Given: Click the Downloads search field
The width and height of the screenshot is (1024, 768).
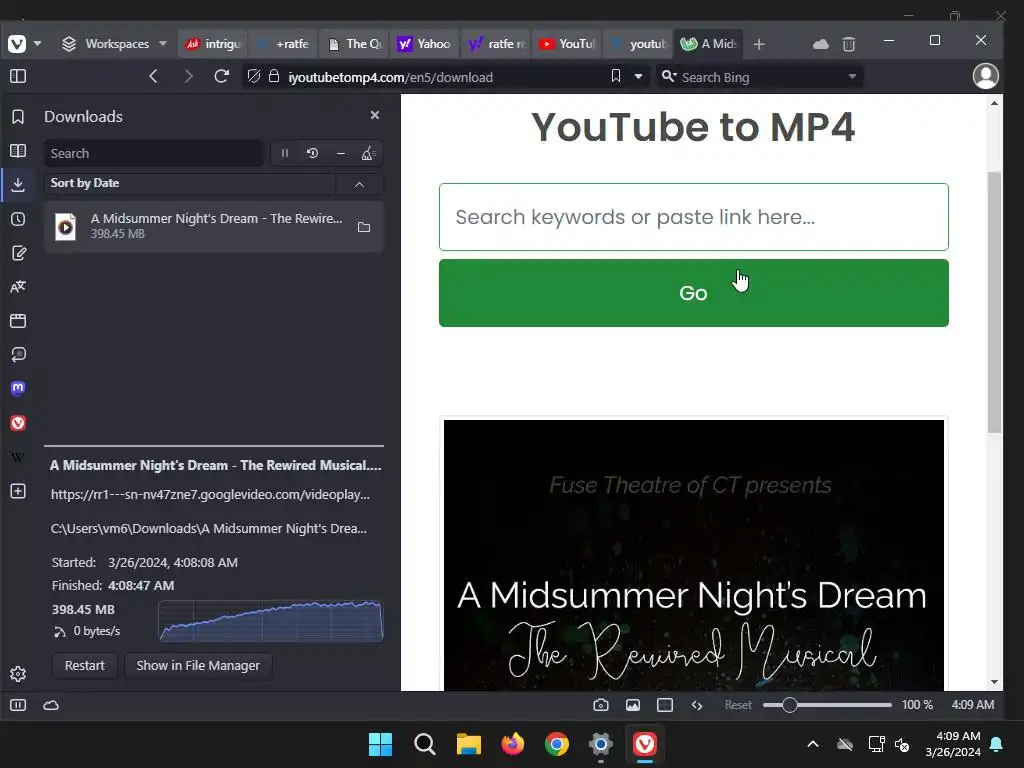Looking at the screenshot, I should (x=154, y=153).
